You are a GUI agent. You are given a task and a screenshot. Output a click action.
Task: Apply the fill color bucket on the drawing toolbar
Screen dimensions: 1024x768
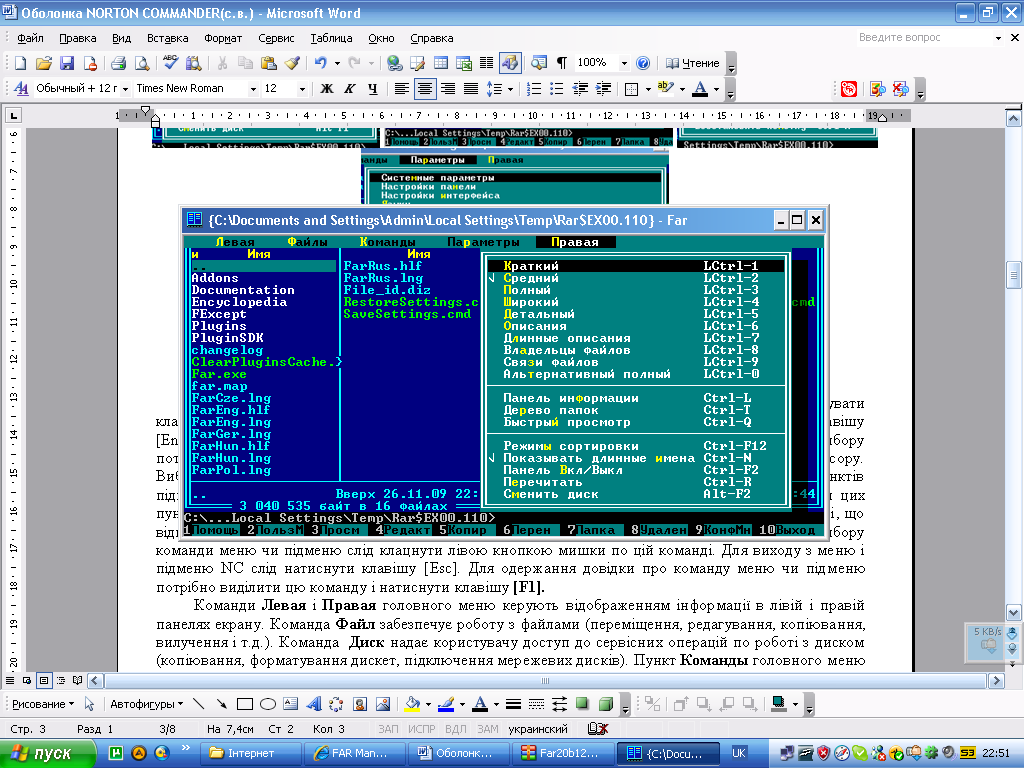[x=412, y=704]
